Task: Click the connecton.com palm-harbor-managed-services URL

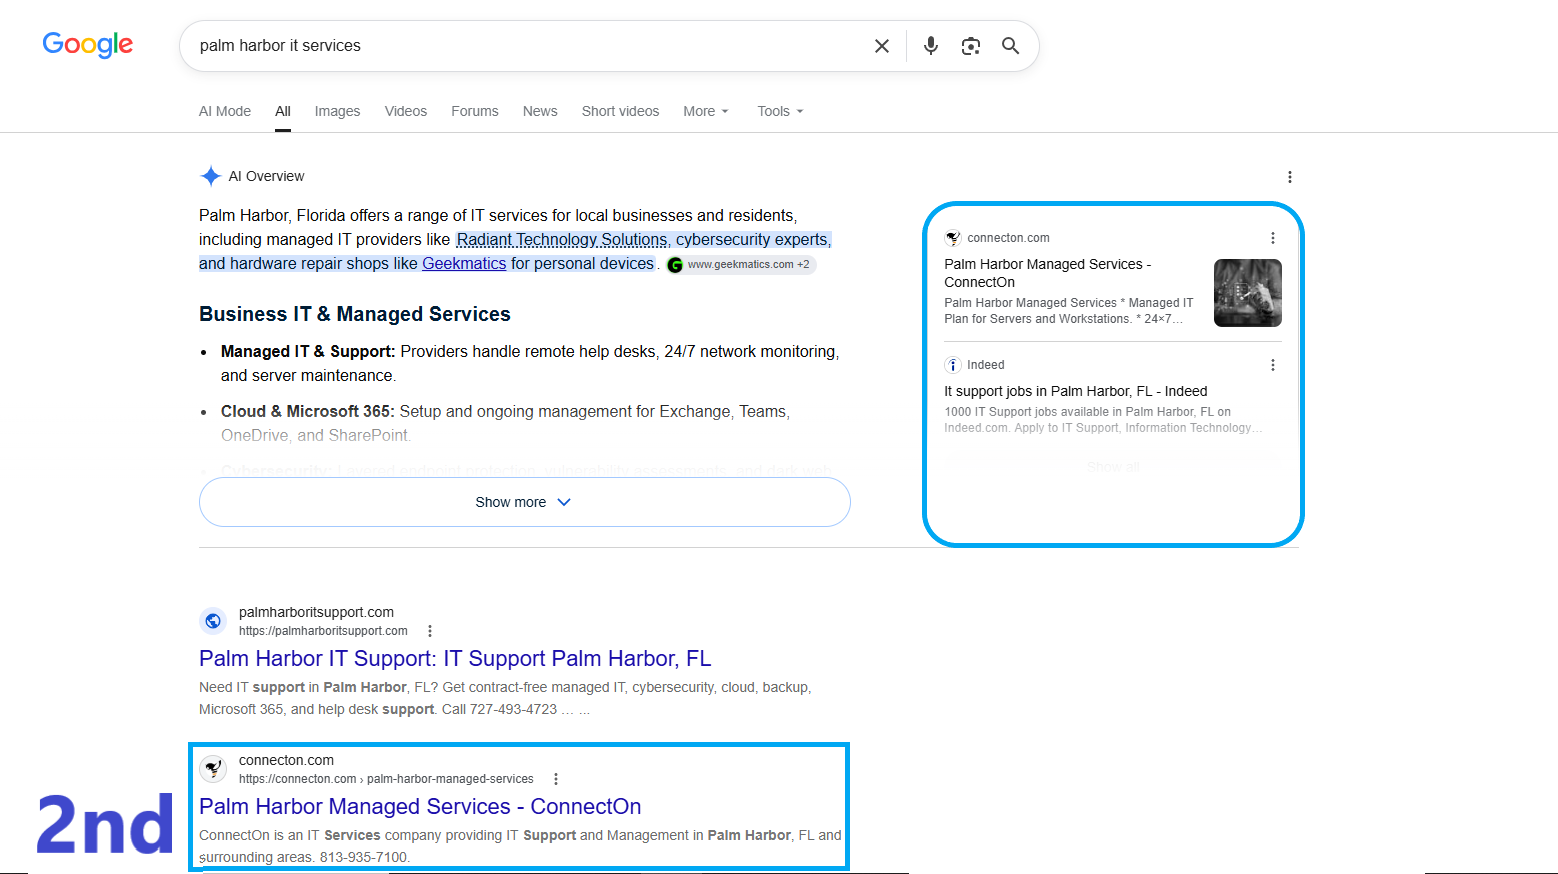Action: [386, 779]
